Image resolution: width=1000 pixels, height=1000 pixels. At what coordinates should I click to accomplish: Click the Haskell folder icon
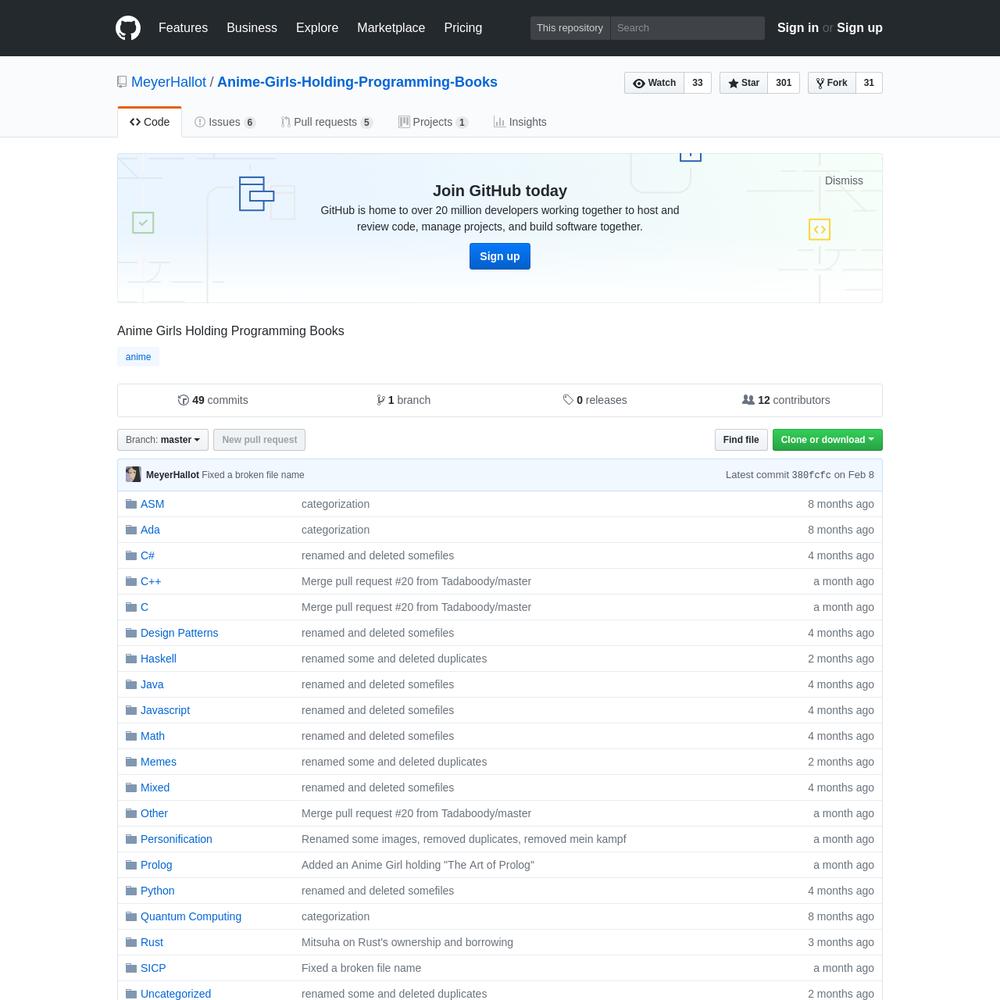[131, 659]
